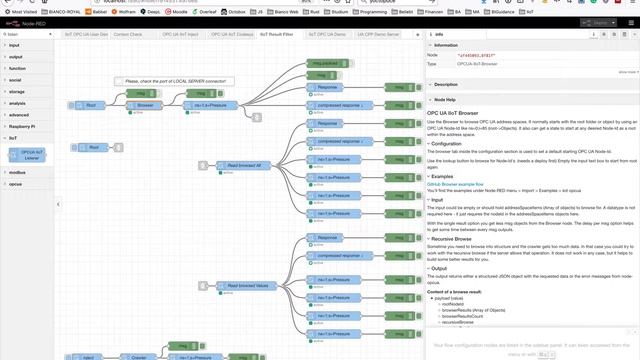Expand the output palette category
This screenshot has width=640, height=360.
[x=27, y=57]
